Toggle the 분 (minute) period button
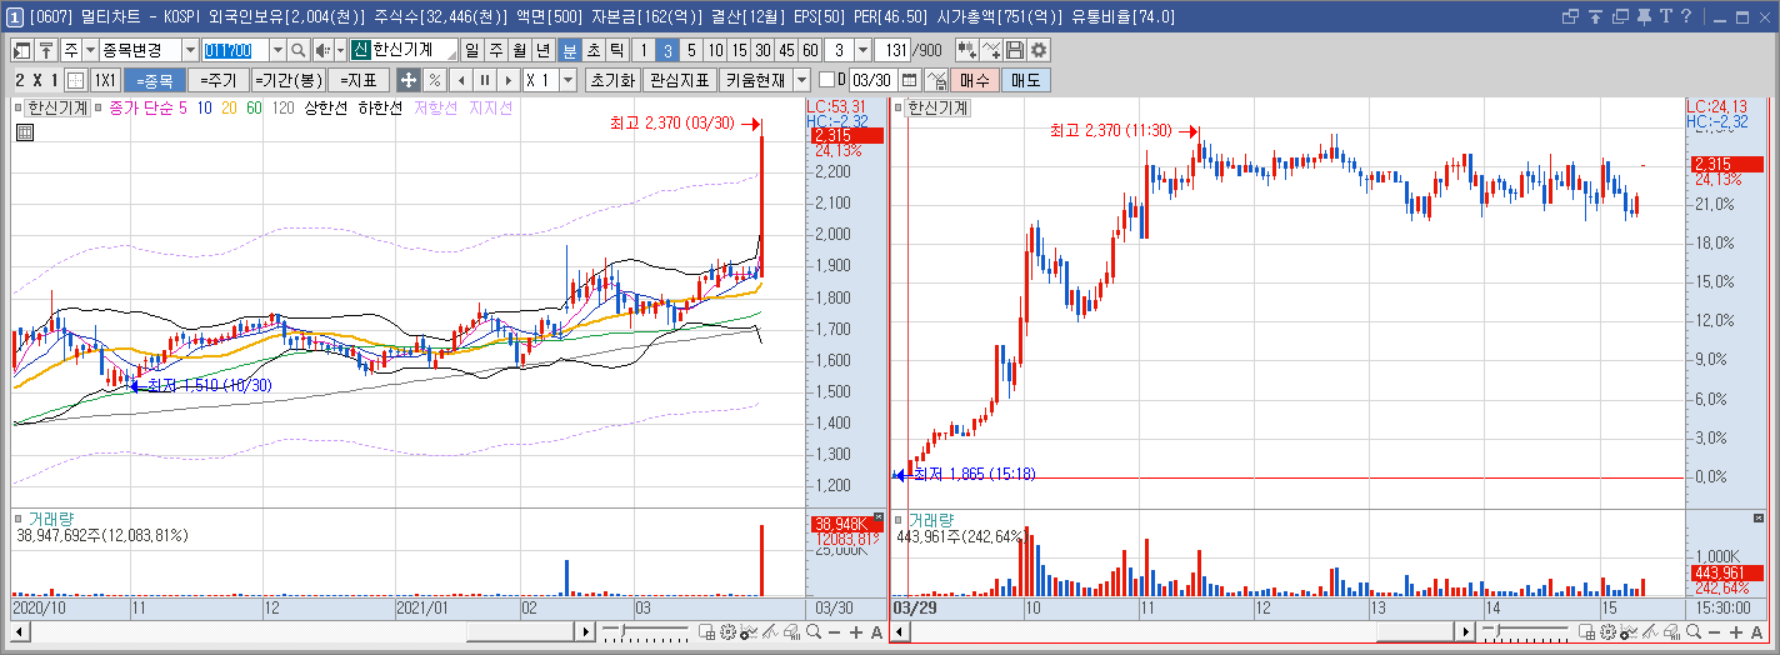1780x655 pixels. 569,50
